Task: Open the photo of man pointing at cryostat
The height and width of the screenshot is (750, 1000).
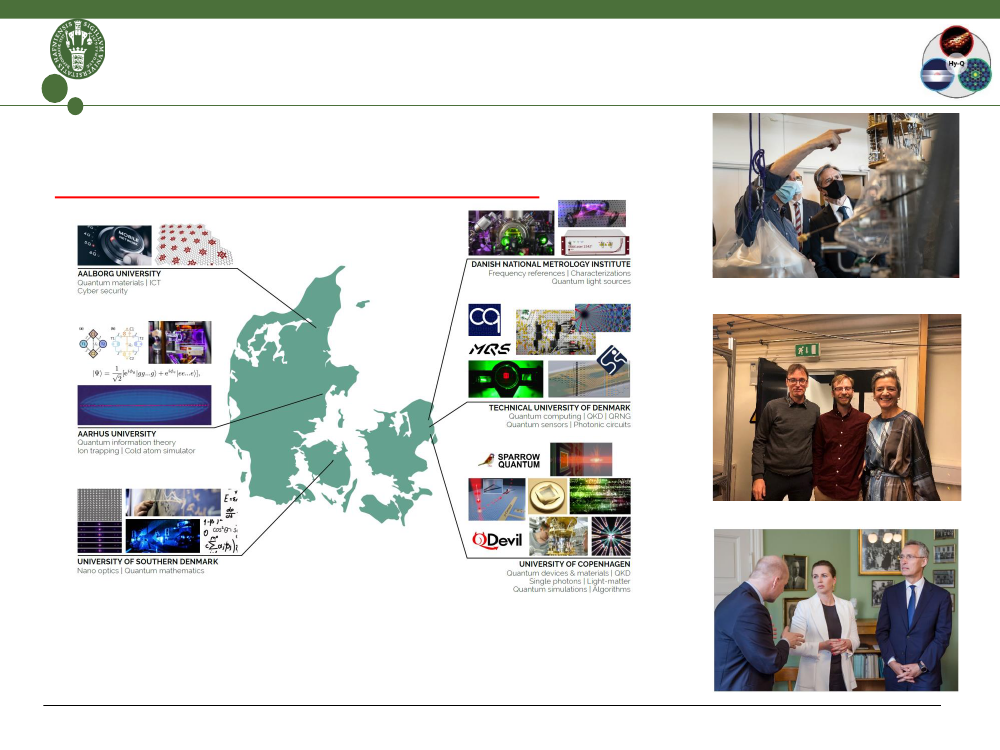Action: [835, 195]
